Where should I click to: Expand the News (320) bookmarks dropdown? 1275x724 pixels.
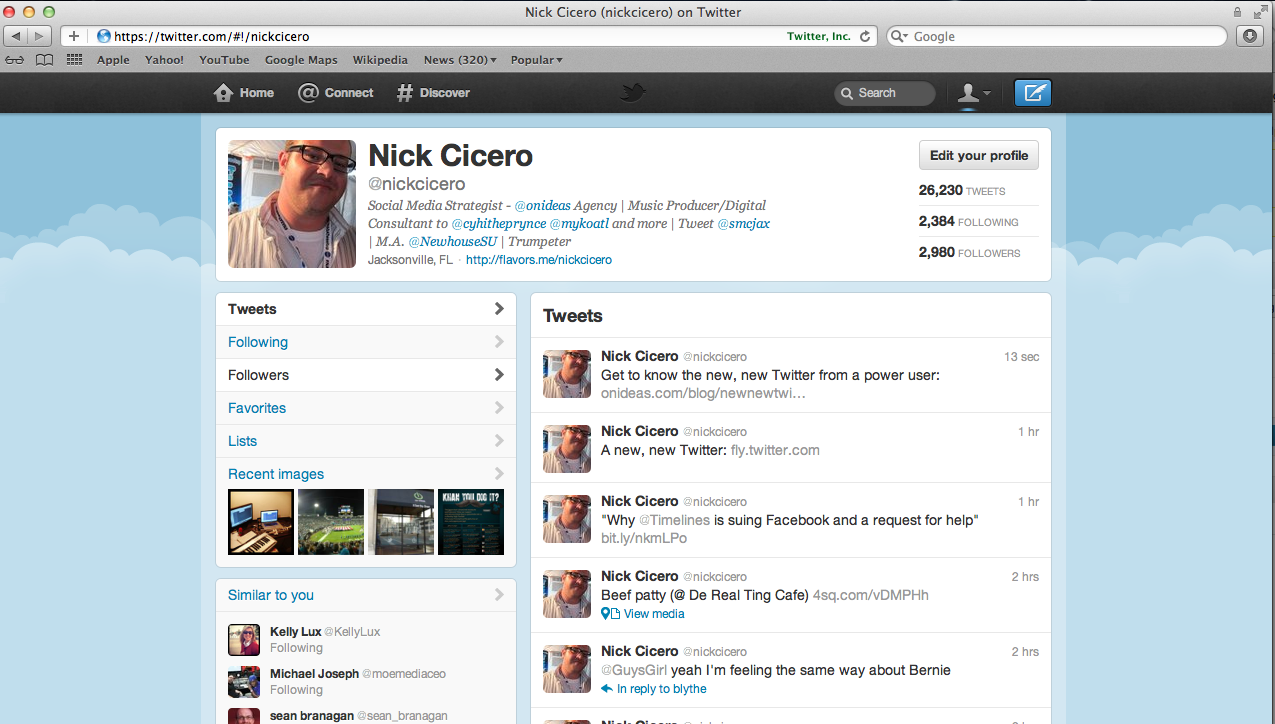tap(460, 60)
